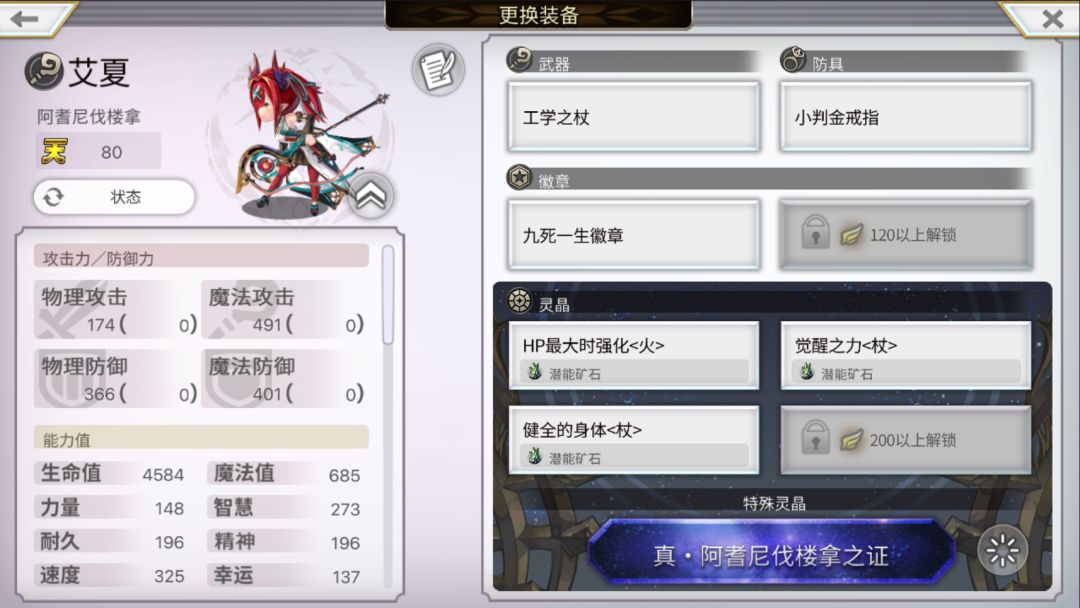Image resolution: width=1080 pixels, height=608 pixels.
Task: Click the stats panel scrollbar
Action: pyautogui.click(x=388, y=295)
